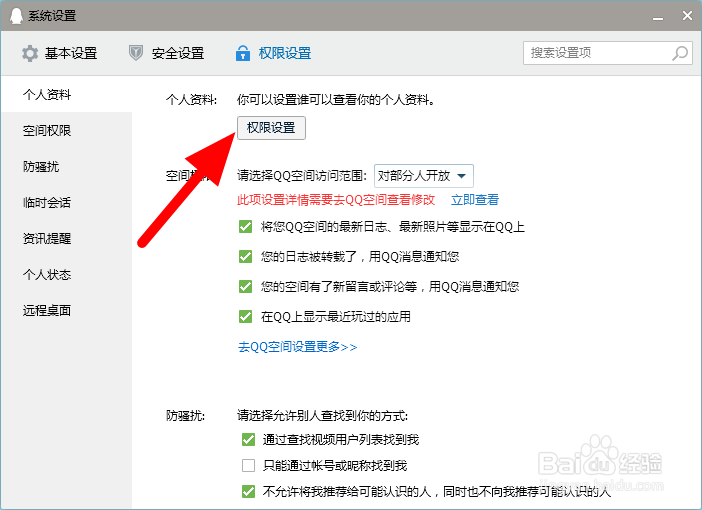Select 远程桌面 in the sidebar
The width and height of the screenshot is (702, 510).
pyautogui.click(x=66, y=310)
